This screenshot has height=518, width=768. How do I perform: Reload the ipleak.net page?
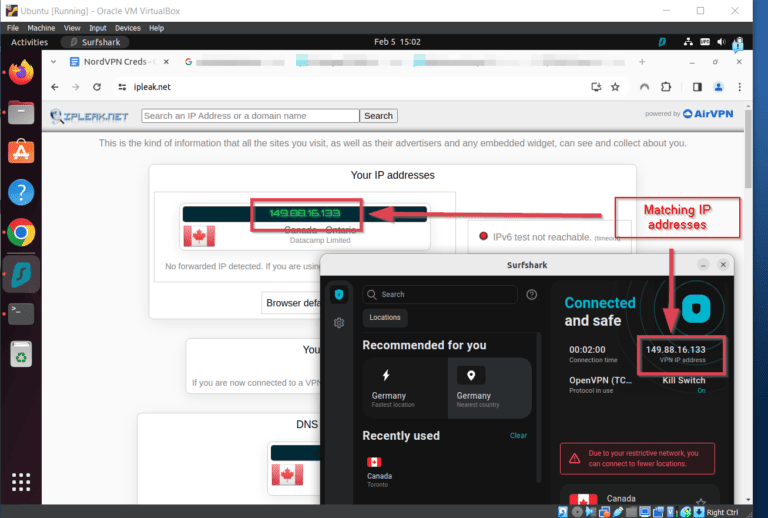(x=97, y=87)
